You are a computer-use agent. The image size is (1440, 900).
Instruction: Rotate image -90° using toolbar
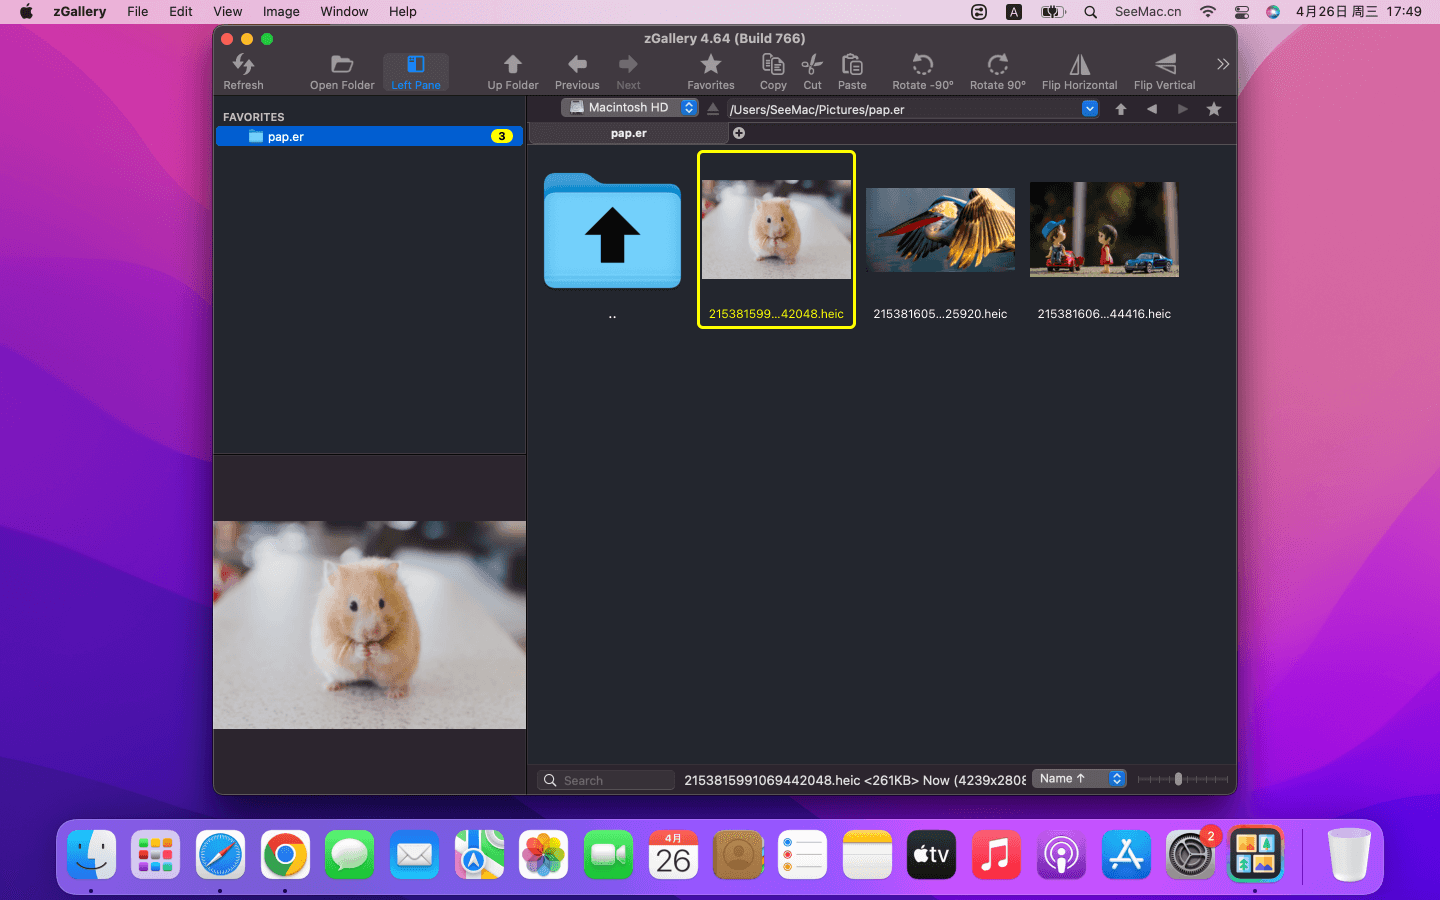(x=922, y=71)
